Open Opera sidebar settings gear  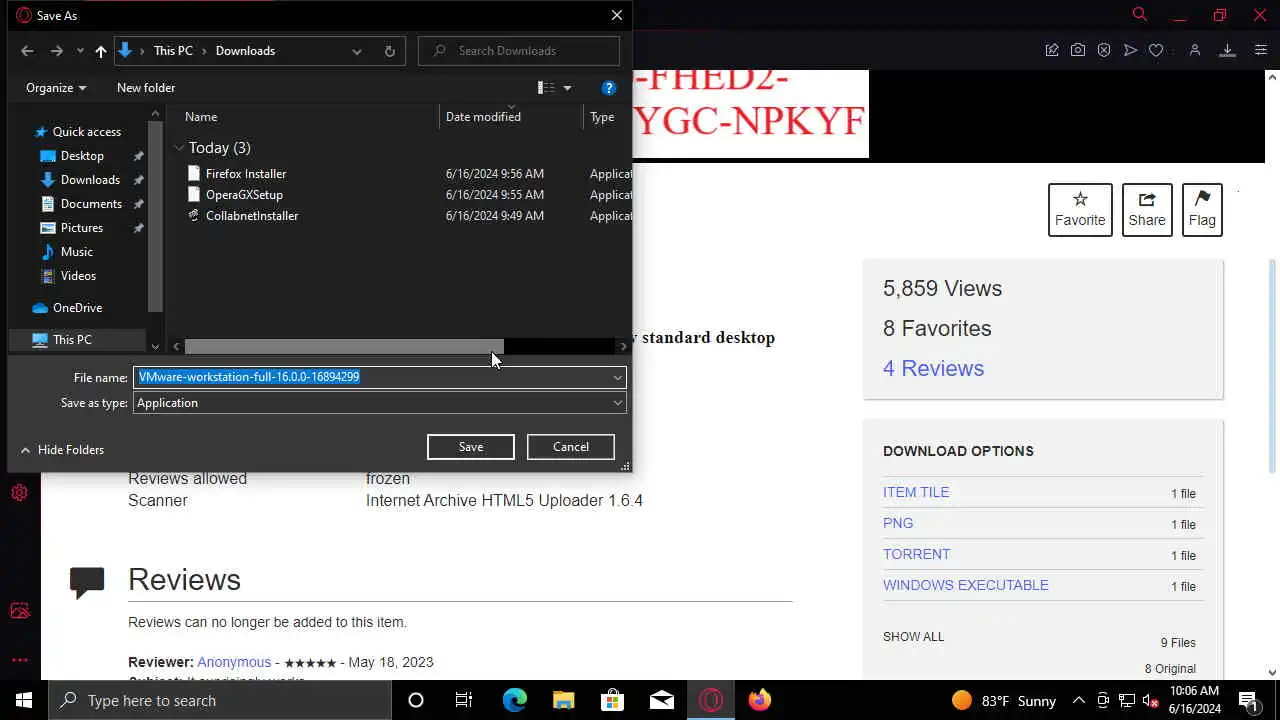(x=19, y=493)
